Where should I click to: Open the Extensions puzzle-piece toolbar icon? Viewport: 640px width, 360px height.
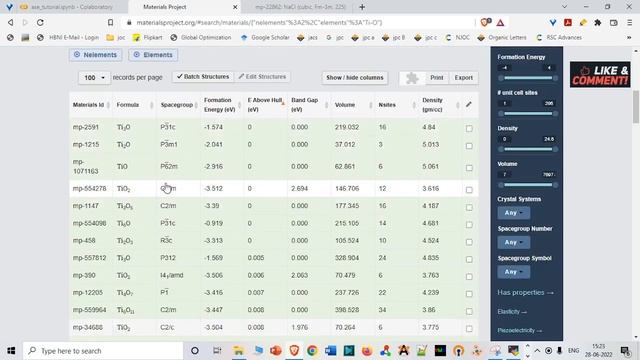[x=598, y=22]
